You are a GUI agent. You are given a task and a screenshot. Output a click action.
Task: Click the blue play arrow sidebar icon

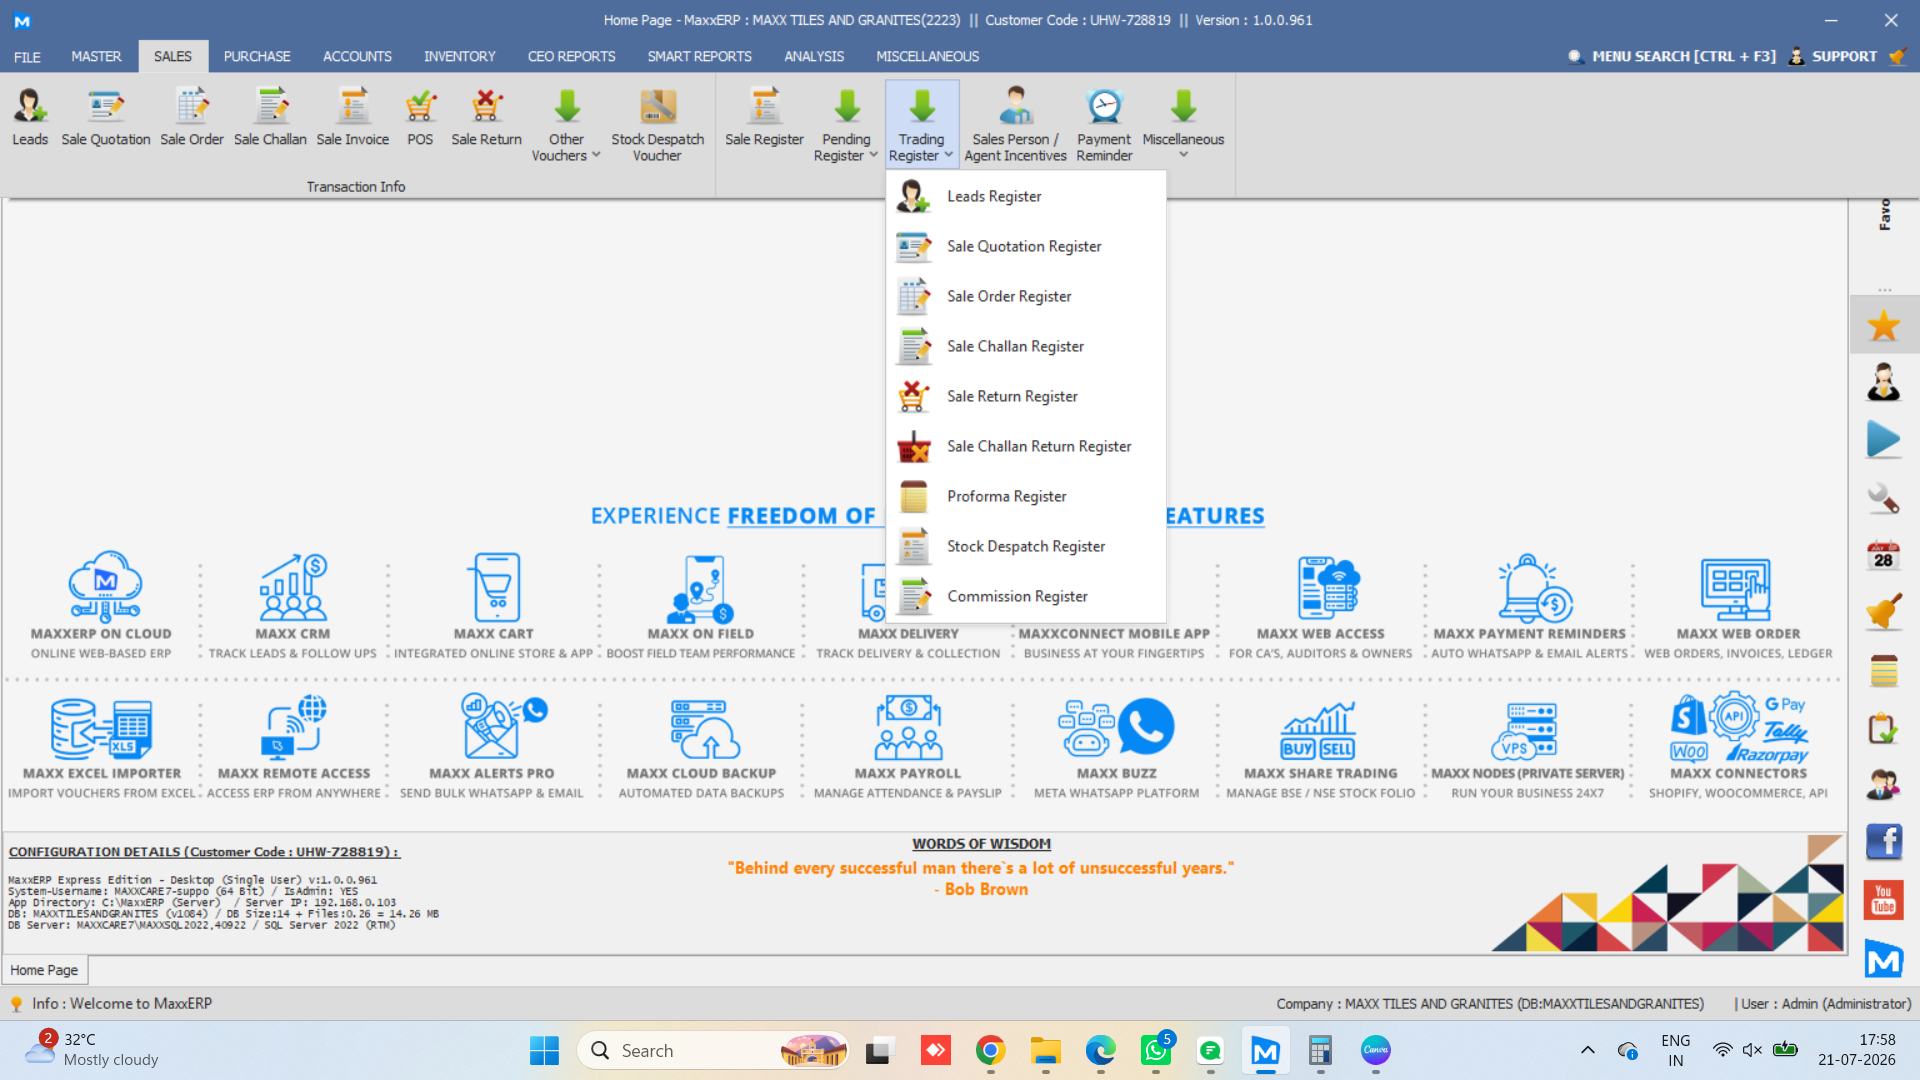(x=1883, y=440)
